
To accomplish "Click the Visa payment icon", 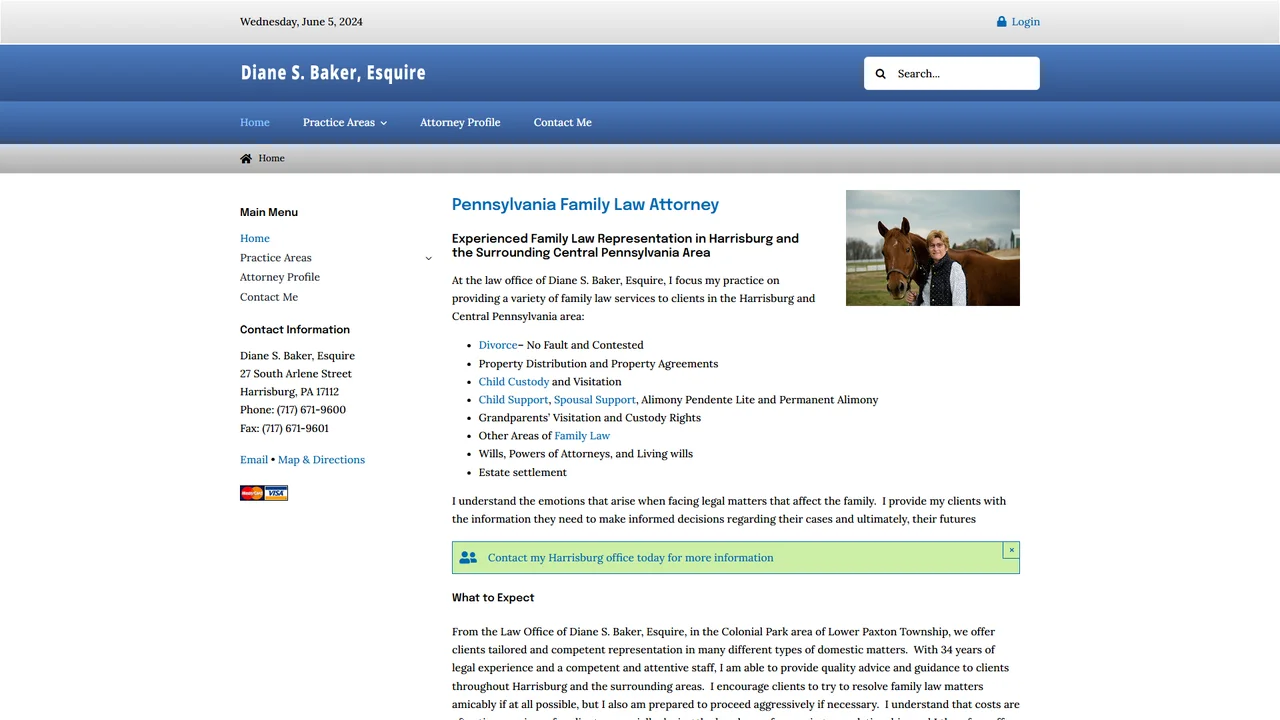I will point(276,493).
